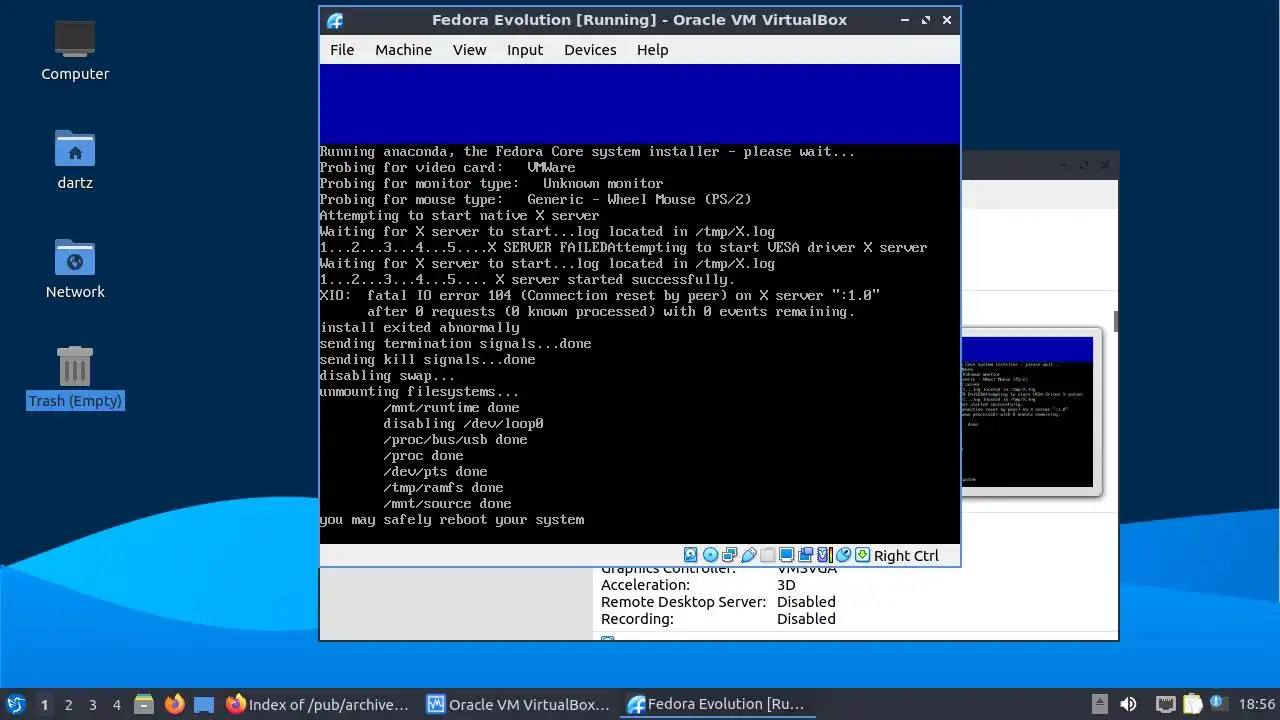Viewport: 1280px width, 720px height.
Task: Open the Input menu
Action: click(525, 50)
